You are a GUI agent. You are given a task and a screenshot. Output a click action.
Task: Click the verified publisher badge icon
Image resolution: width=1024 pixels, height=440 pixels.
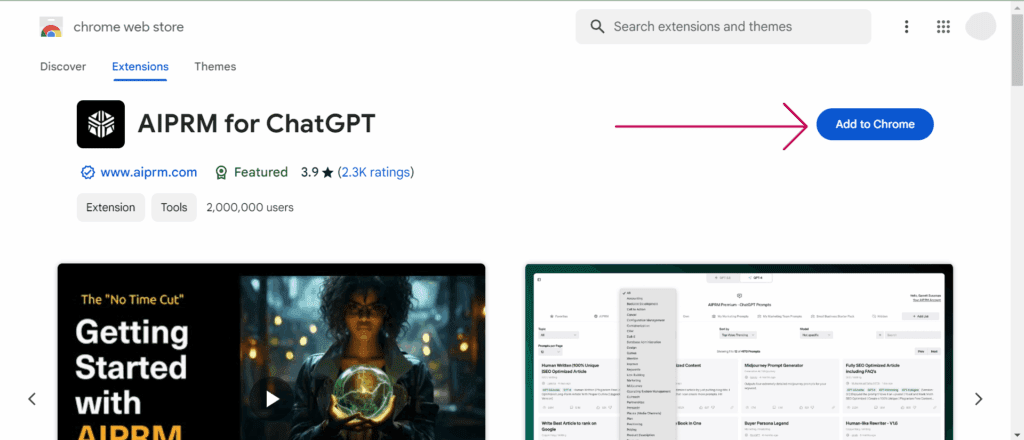[x=88, y=172]
